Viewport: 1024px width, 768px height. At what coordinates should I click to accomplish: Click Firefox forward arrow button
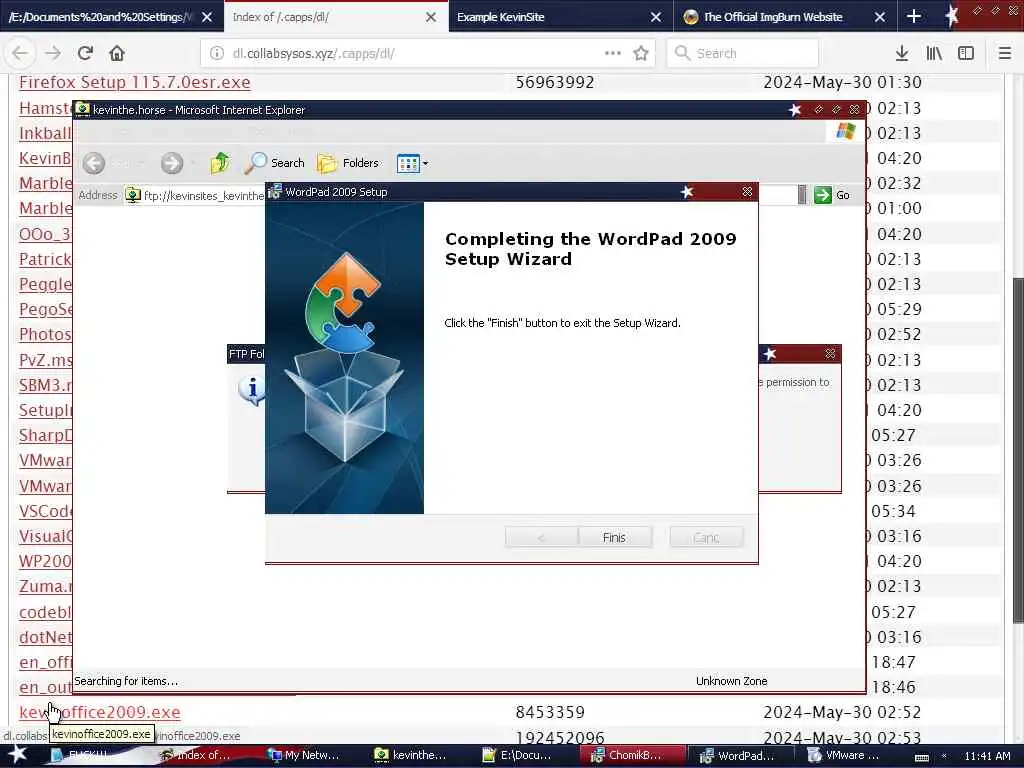(x=53, y=53)
